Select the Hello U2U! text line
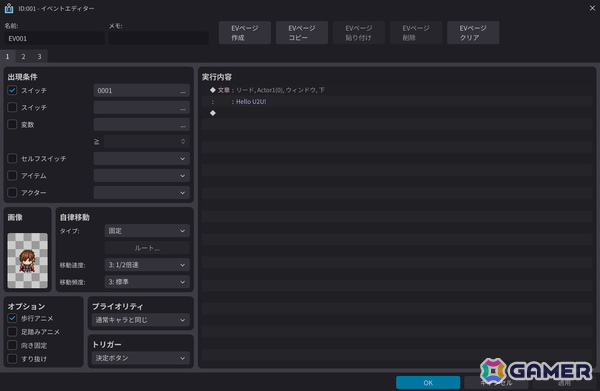The height and width of the screenshot is (391, 600). tap(251, 101)
